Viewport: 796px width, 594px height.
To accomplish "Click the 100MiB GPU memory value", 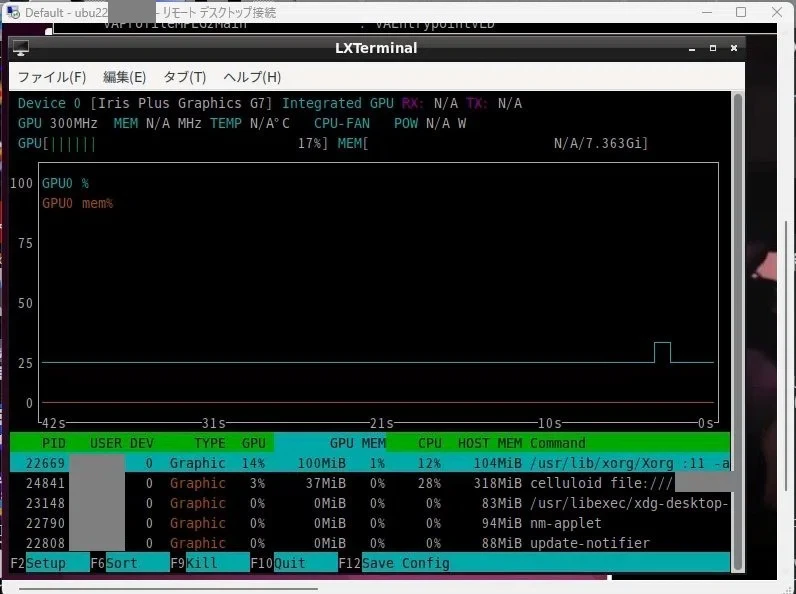I will point(322,464).
